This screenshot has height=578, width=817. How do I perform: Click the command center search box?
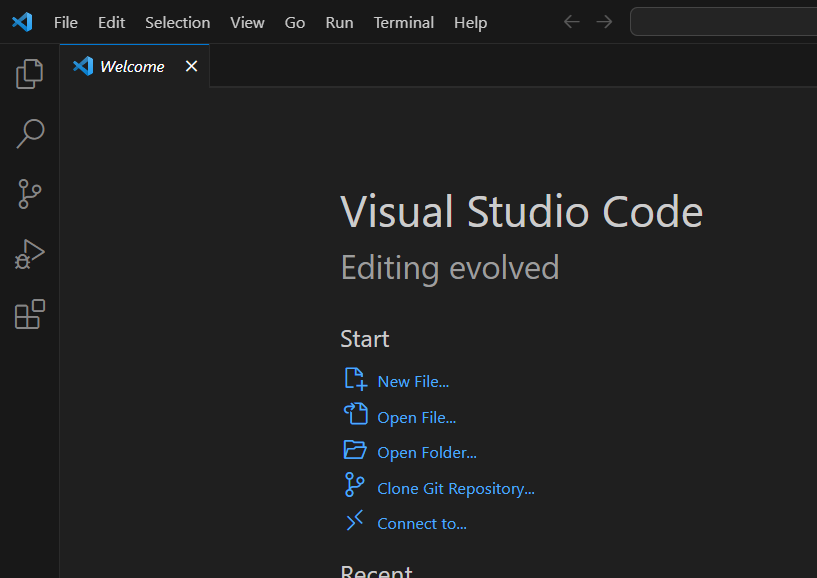pyautogui.click(x=724, y=22)
